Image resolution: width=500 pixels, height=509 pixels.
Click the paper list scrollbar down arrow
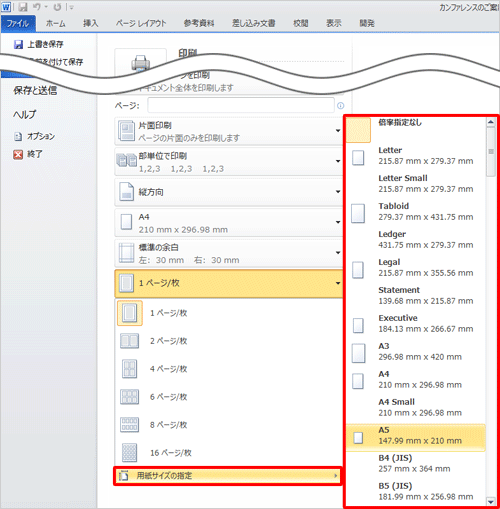tap(490, 501)
